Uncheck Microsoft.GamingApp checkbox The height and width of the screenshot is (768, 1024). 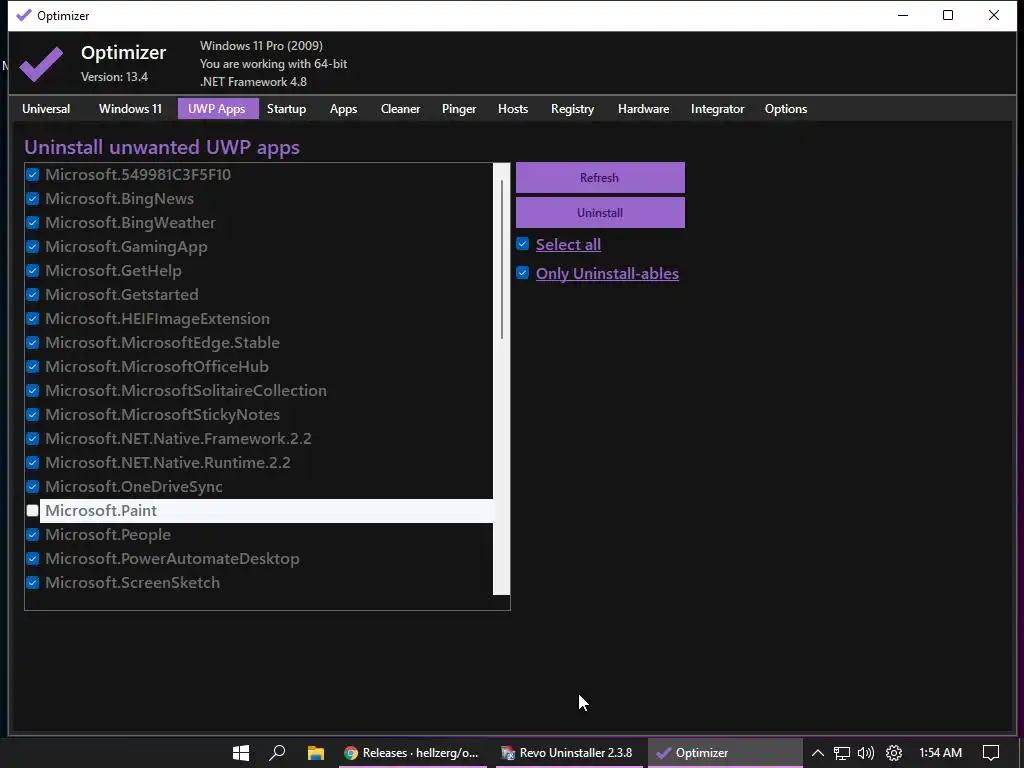32,247
